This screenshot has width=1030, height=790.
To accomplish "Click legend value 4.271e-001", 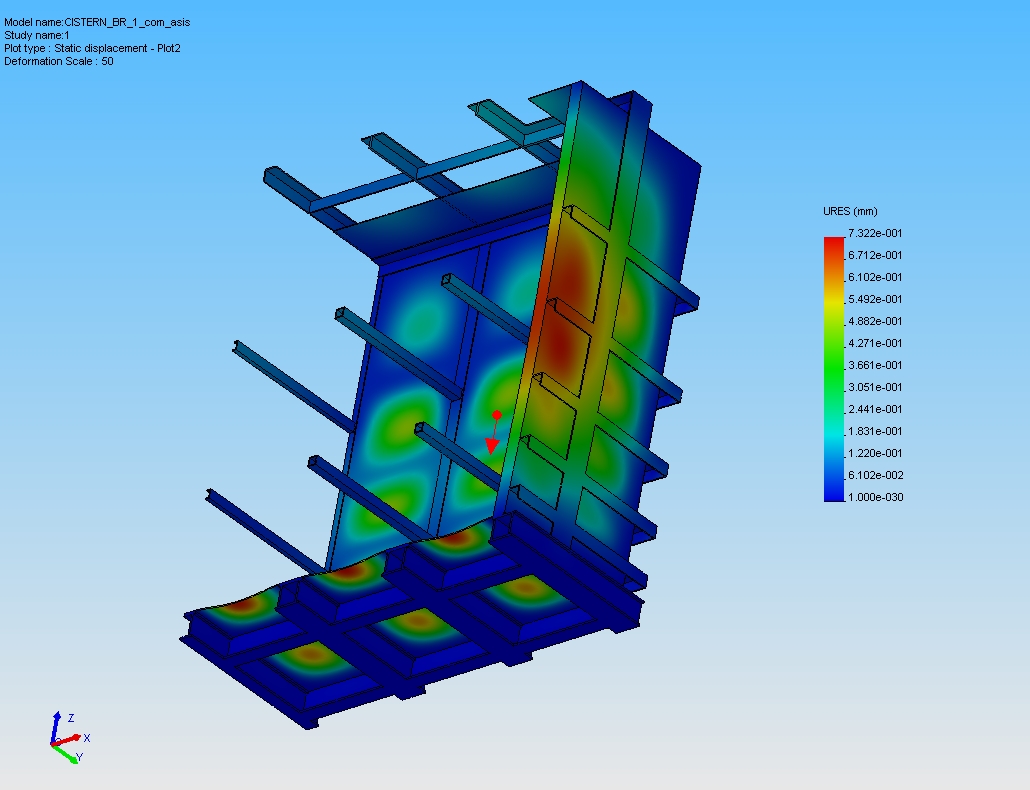I will (x=875, y=343).
